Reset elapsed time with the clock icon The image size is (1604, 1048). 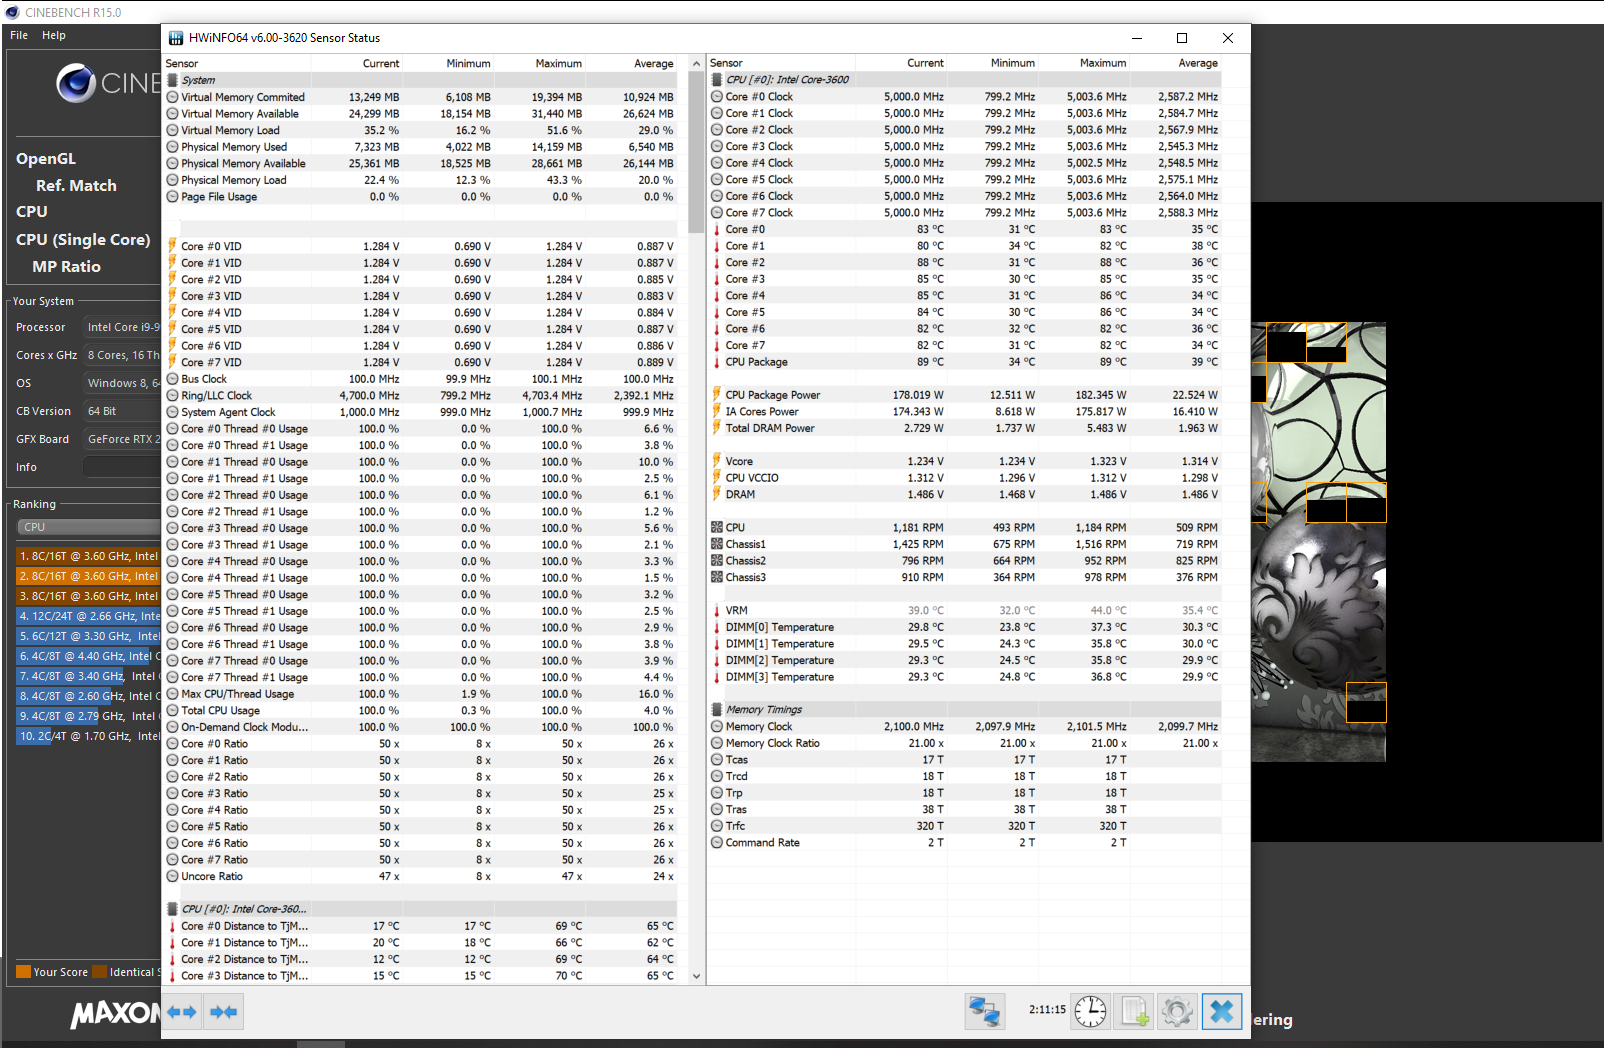1090,1012
